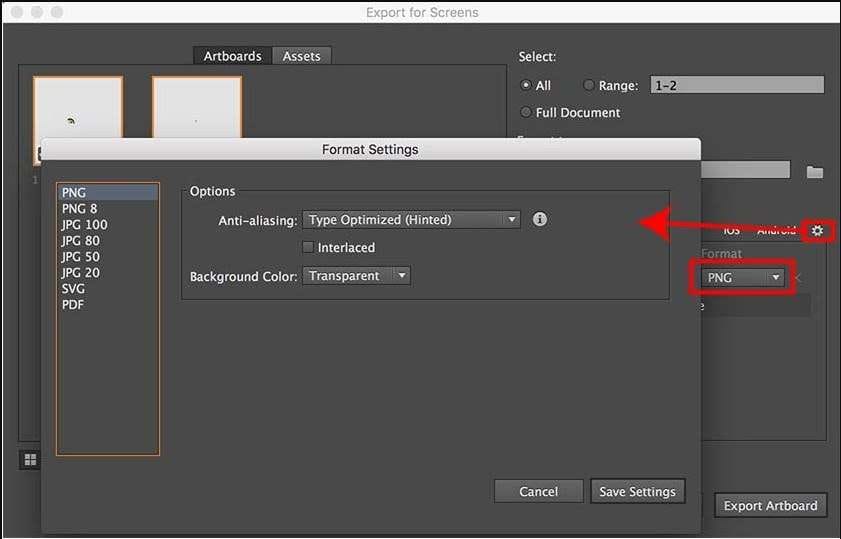841x539 pixels.
Task: Select the All artboards radio button
Action: (526, 86)
